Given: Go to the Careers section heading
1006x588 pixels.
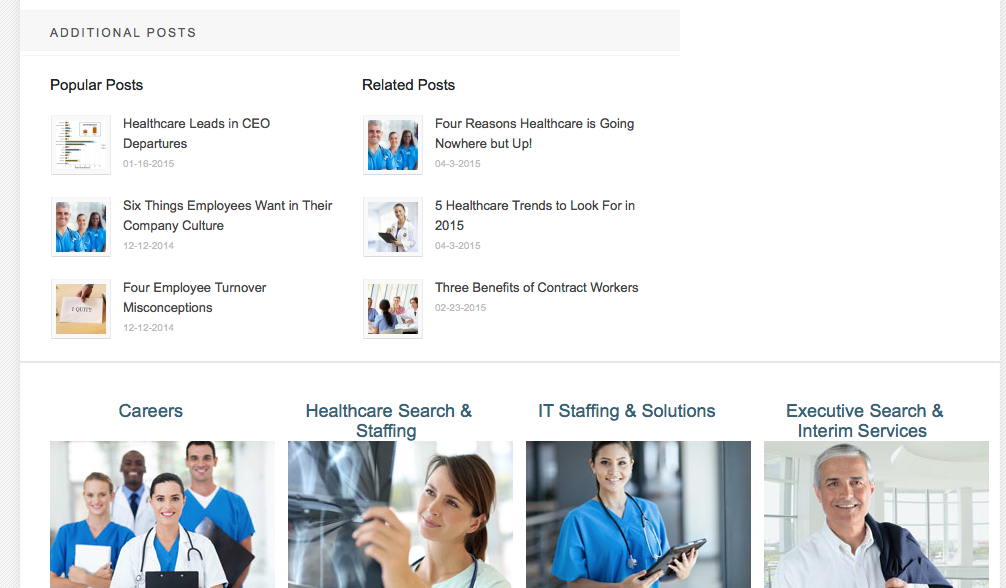Looking at the screenshot, I should pyautogui.click(x=151, y=411).
